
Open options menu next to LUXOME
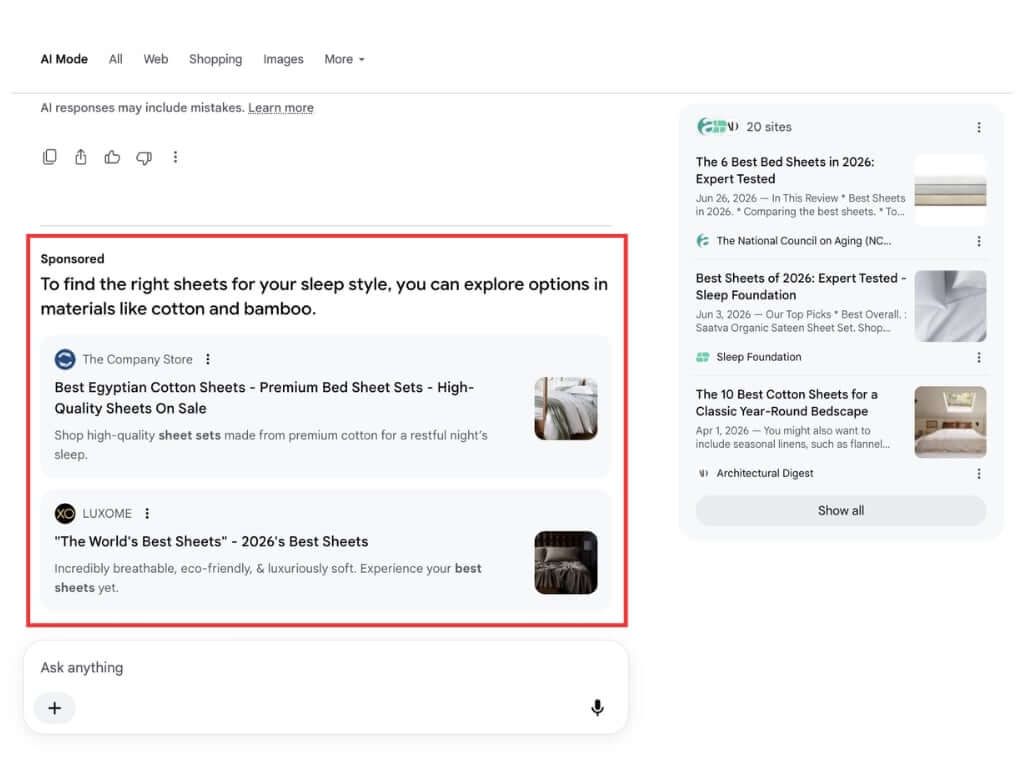coord(147,513)
